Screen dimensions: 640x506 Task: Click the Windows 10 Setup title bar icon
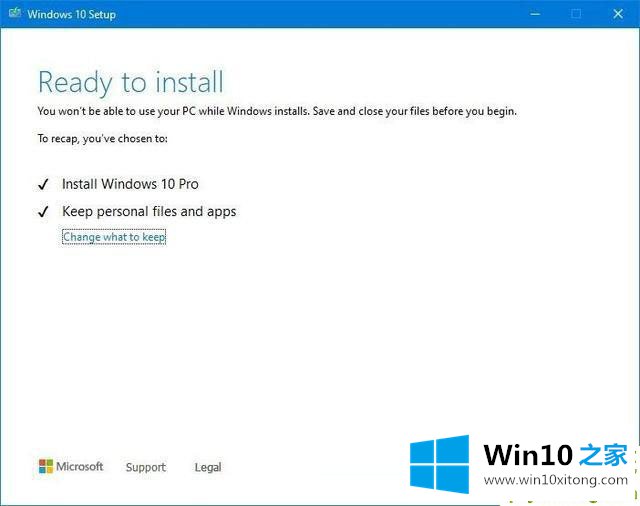(x=15, y=13)
